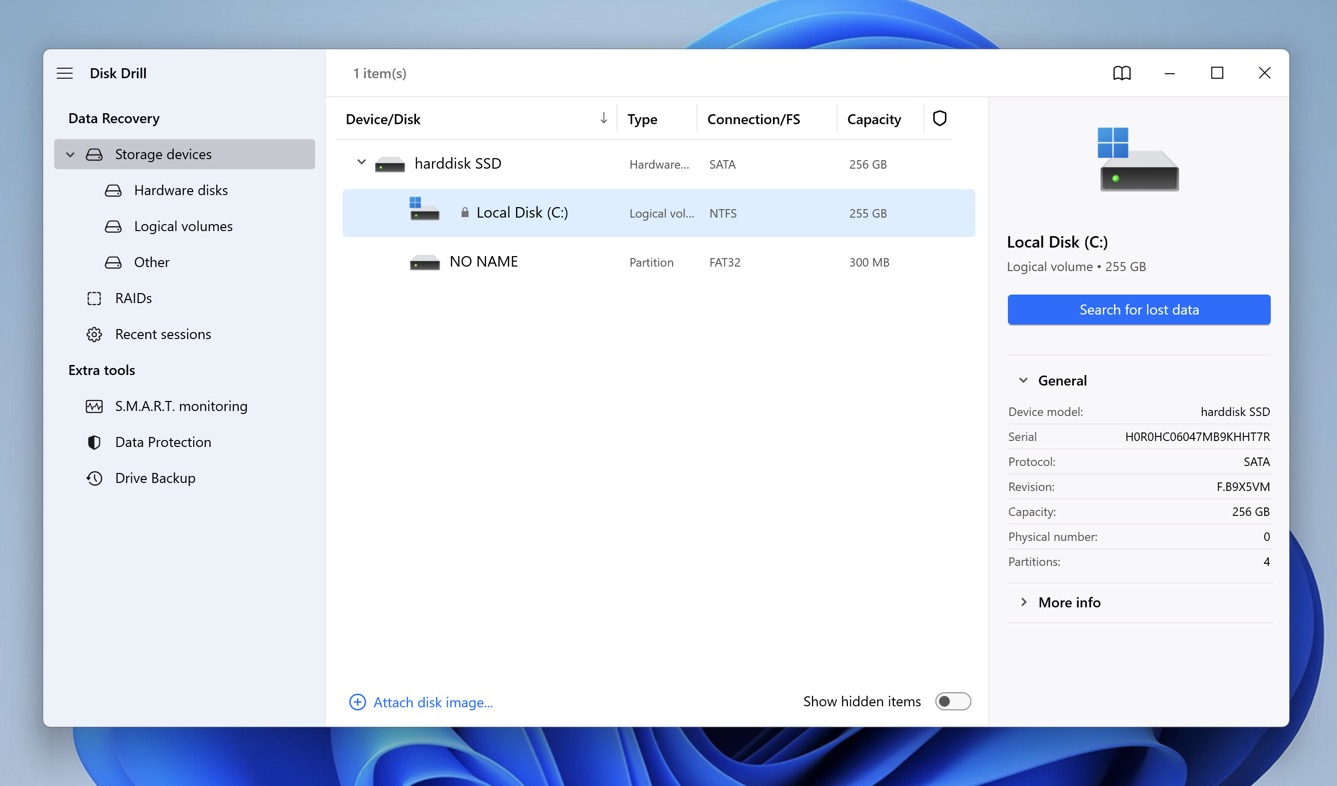
Task: Click the RAIDs dashed square icon
Action: click(x=94, y=298)
